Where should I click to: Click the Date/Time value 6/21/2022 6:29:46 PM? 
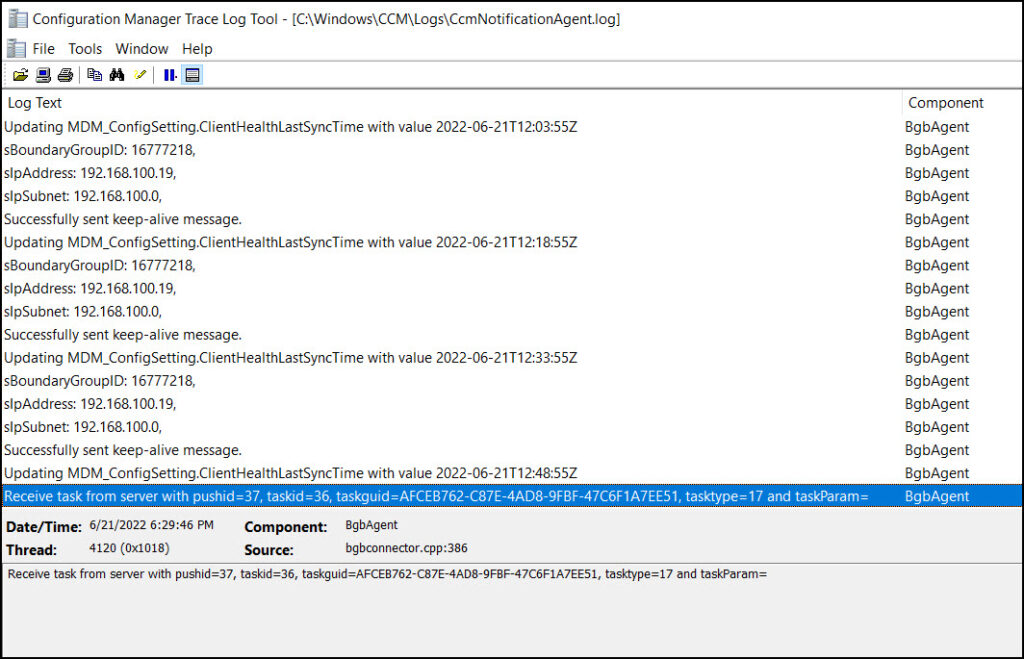point(152,525)
